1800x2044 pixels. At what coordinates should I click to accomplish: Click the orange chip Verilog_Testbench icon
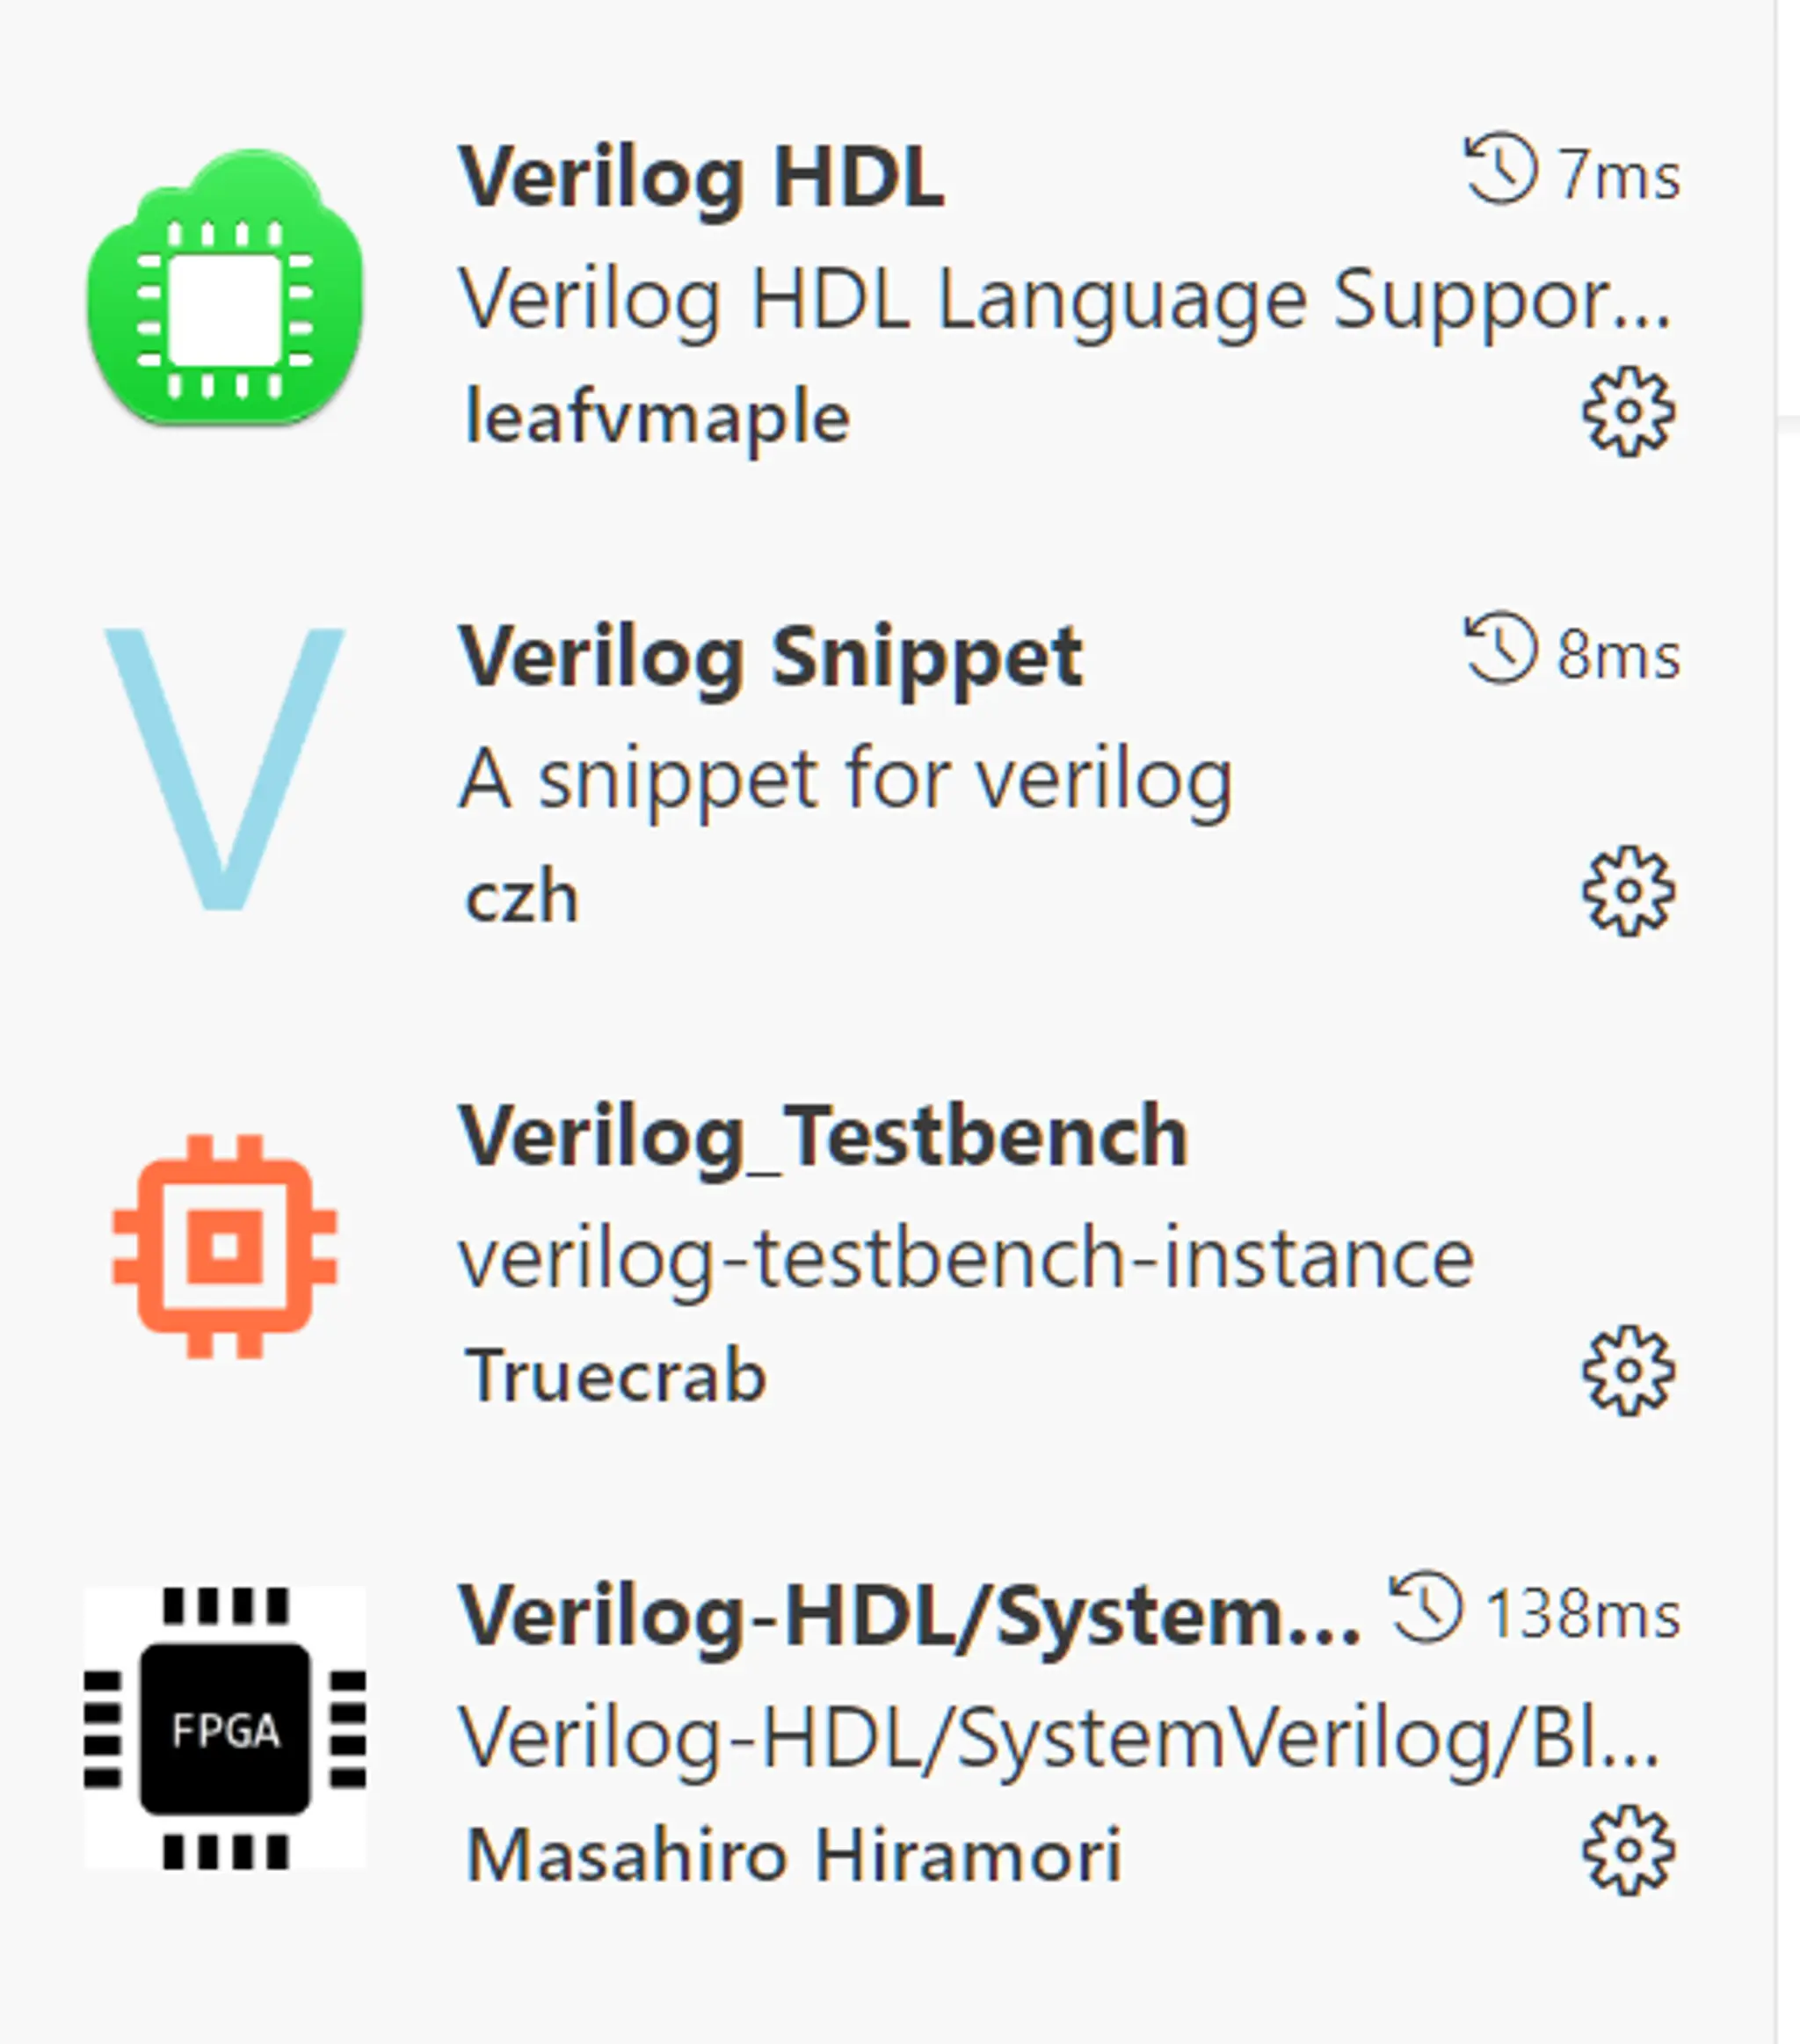[225, 1246]
